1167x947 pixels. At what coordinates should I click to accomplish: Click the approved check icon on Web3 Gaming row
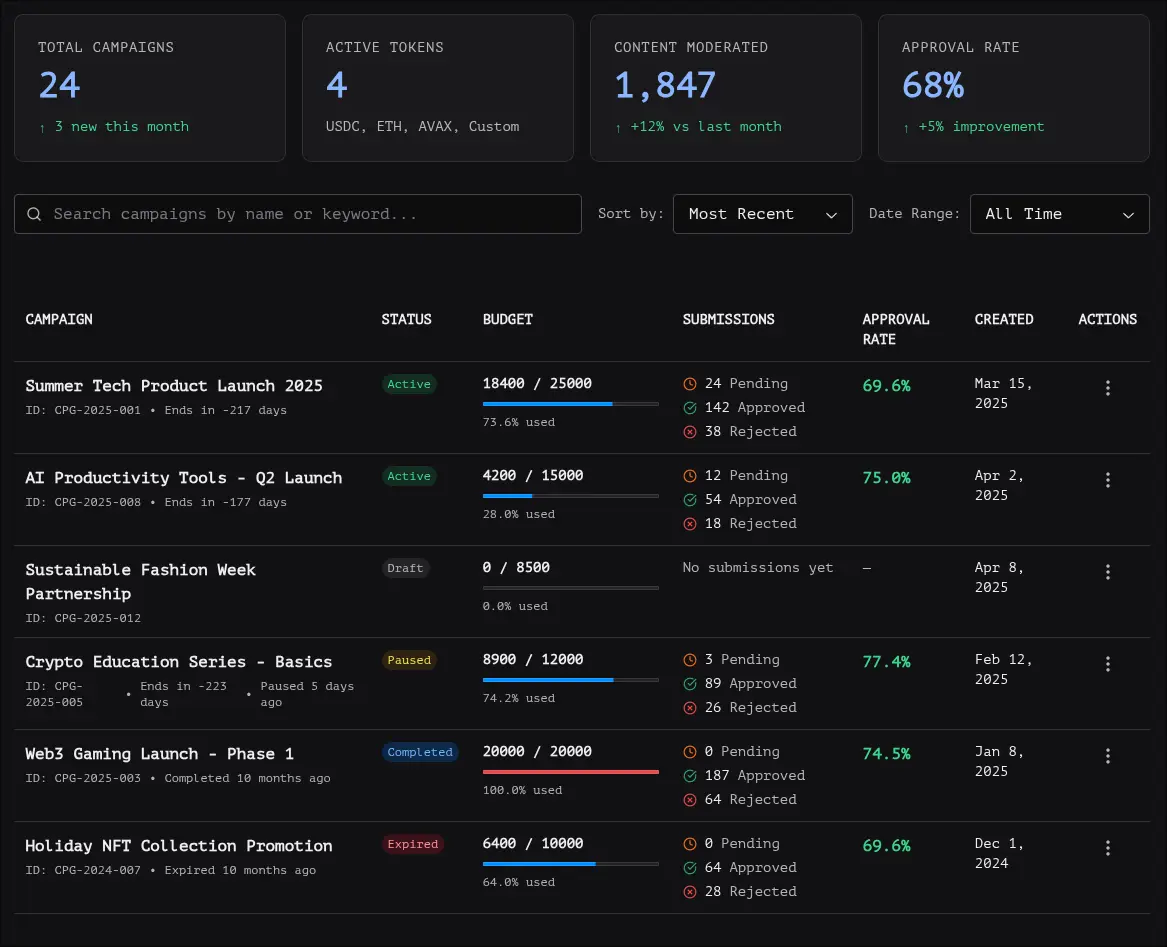tap(688, 775)
